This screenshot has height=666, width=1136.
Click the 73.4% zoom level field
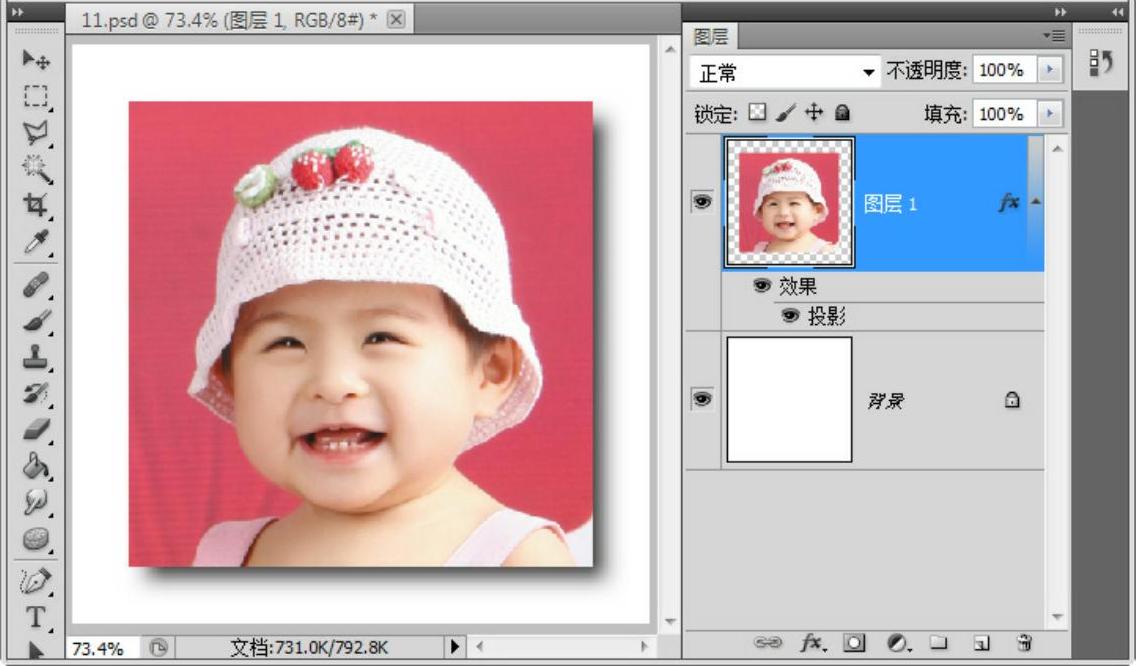point(99,648)
